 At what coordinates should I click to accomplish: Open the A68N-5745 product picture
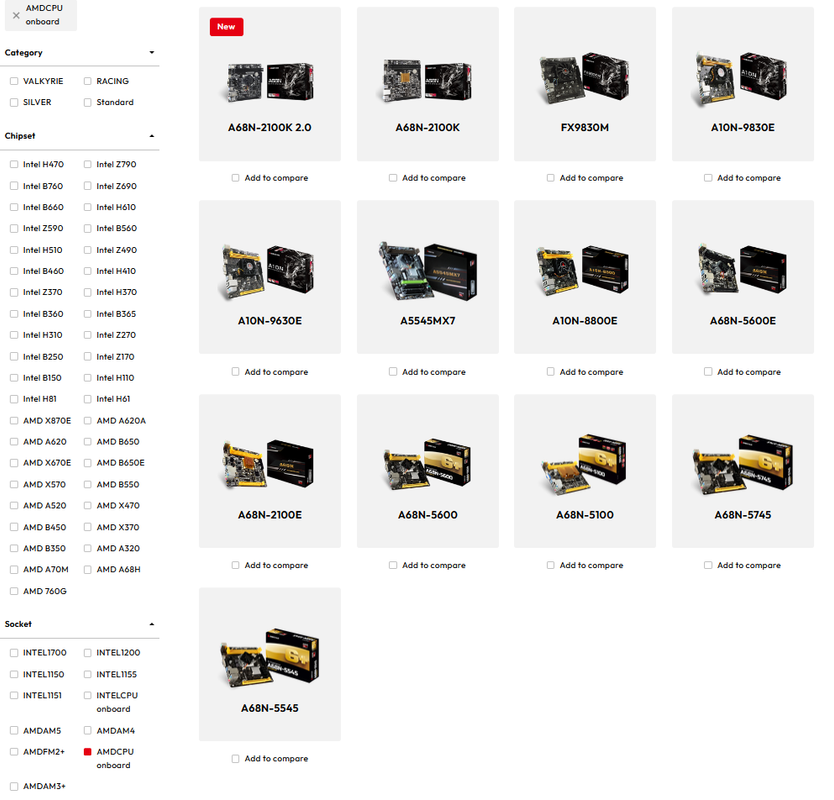click(x=743, y=464)
